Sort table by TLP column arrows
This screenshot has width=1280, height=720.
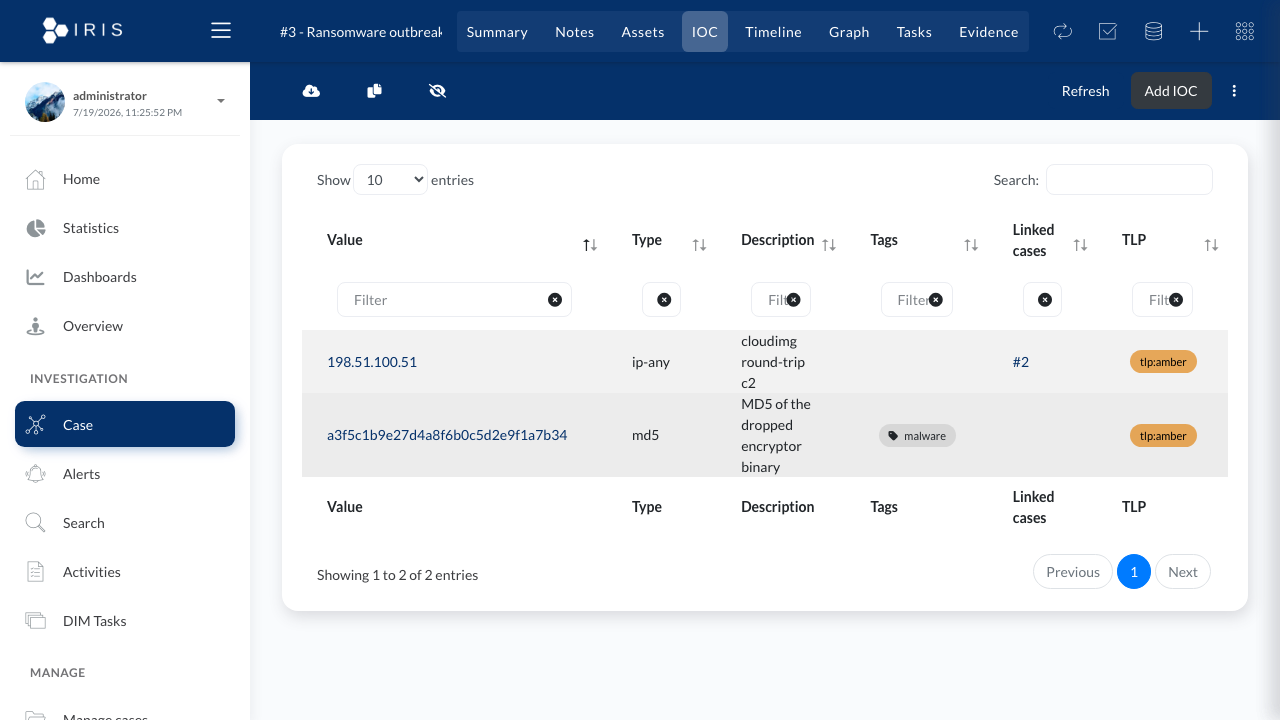click(1211, 245)
